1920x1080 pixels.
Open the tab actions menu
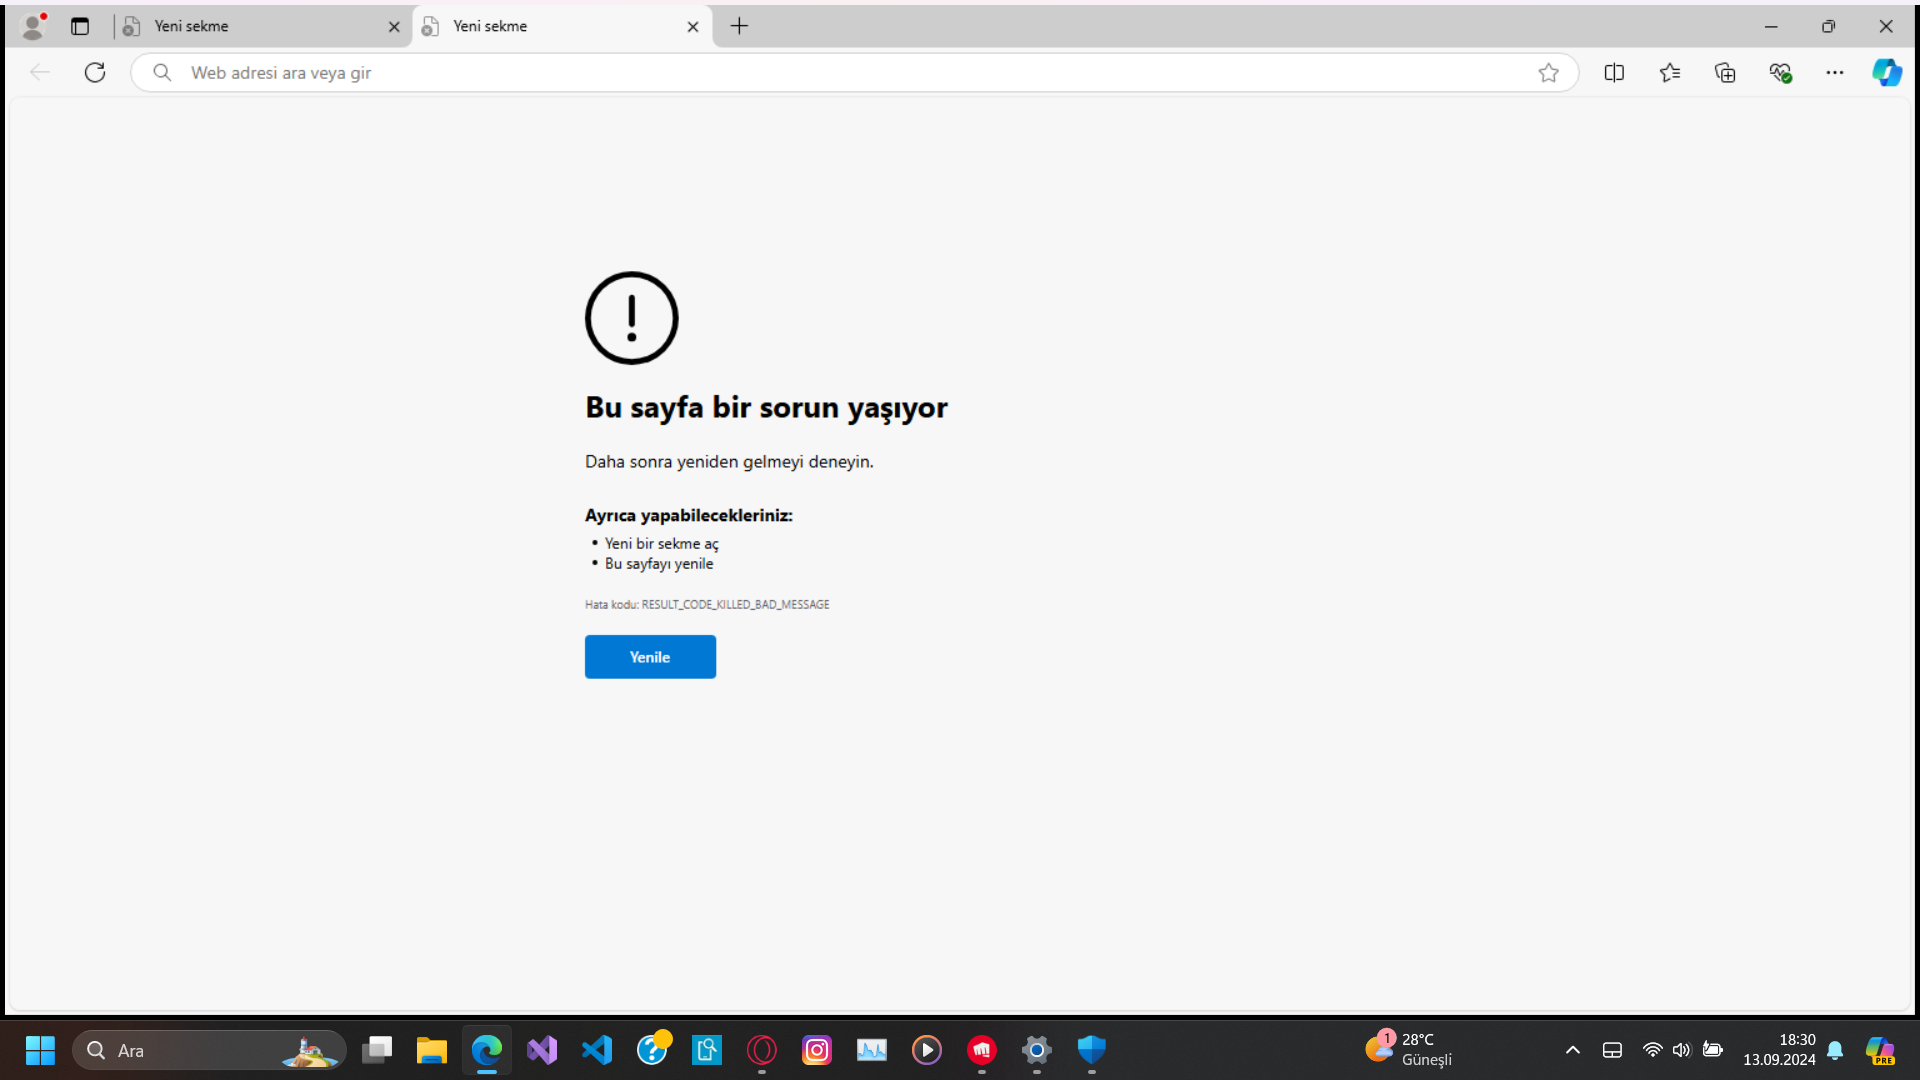(80, 26)
